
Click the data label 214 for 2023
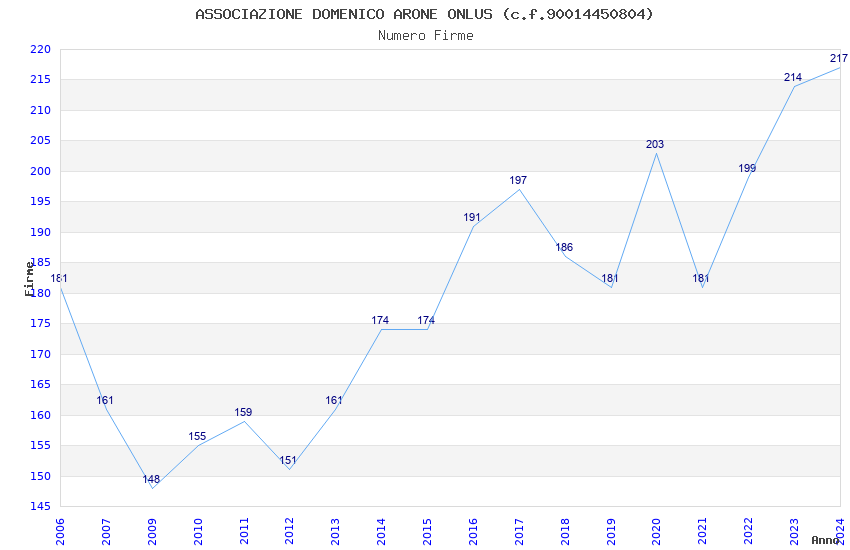793,77
